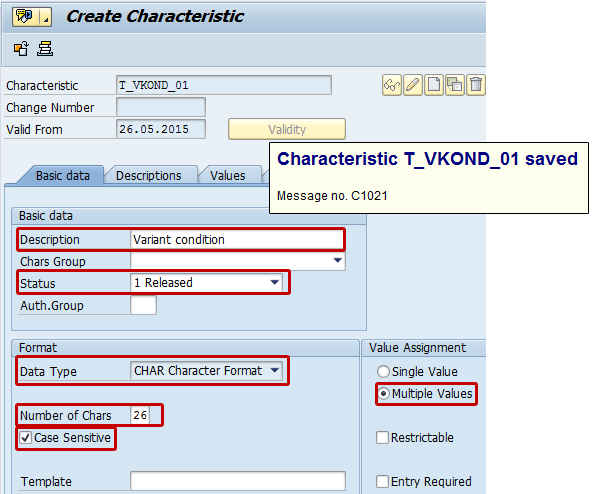Screen dimensions: 600x494
Task: Click the Auth.Group field
Action: coord(143,305)
